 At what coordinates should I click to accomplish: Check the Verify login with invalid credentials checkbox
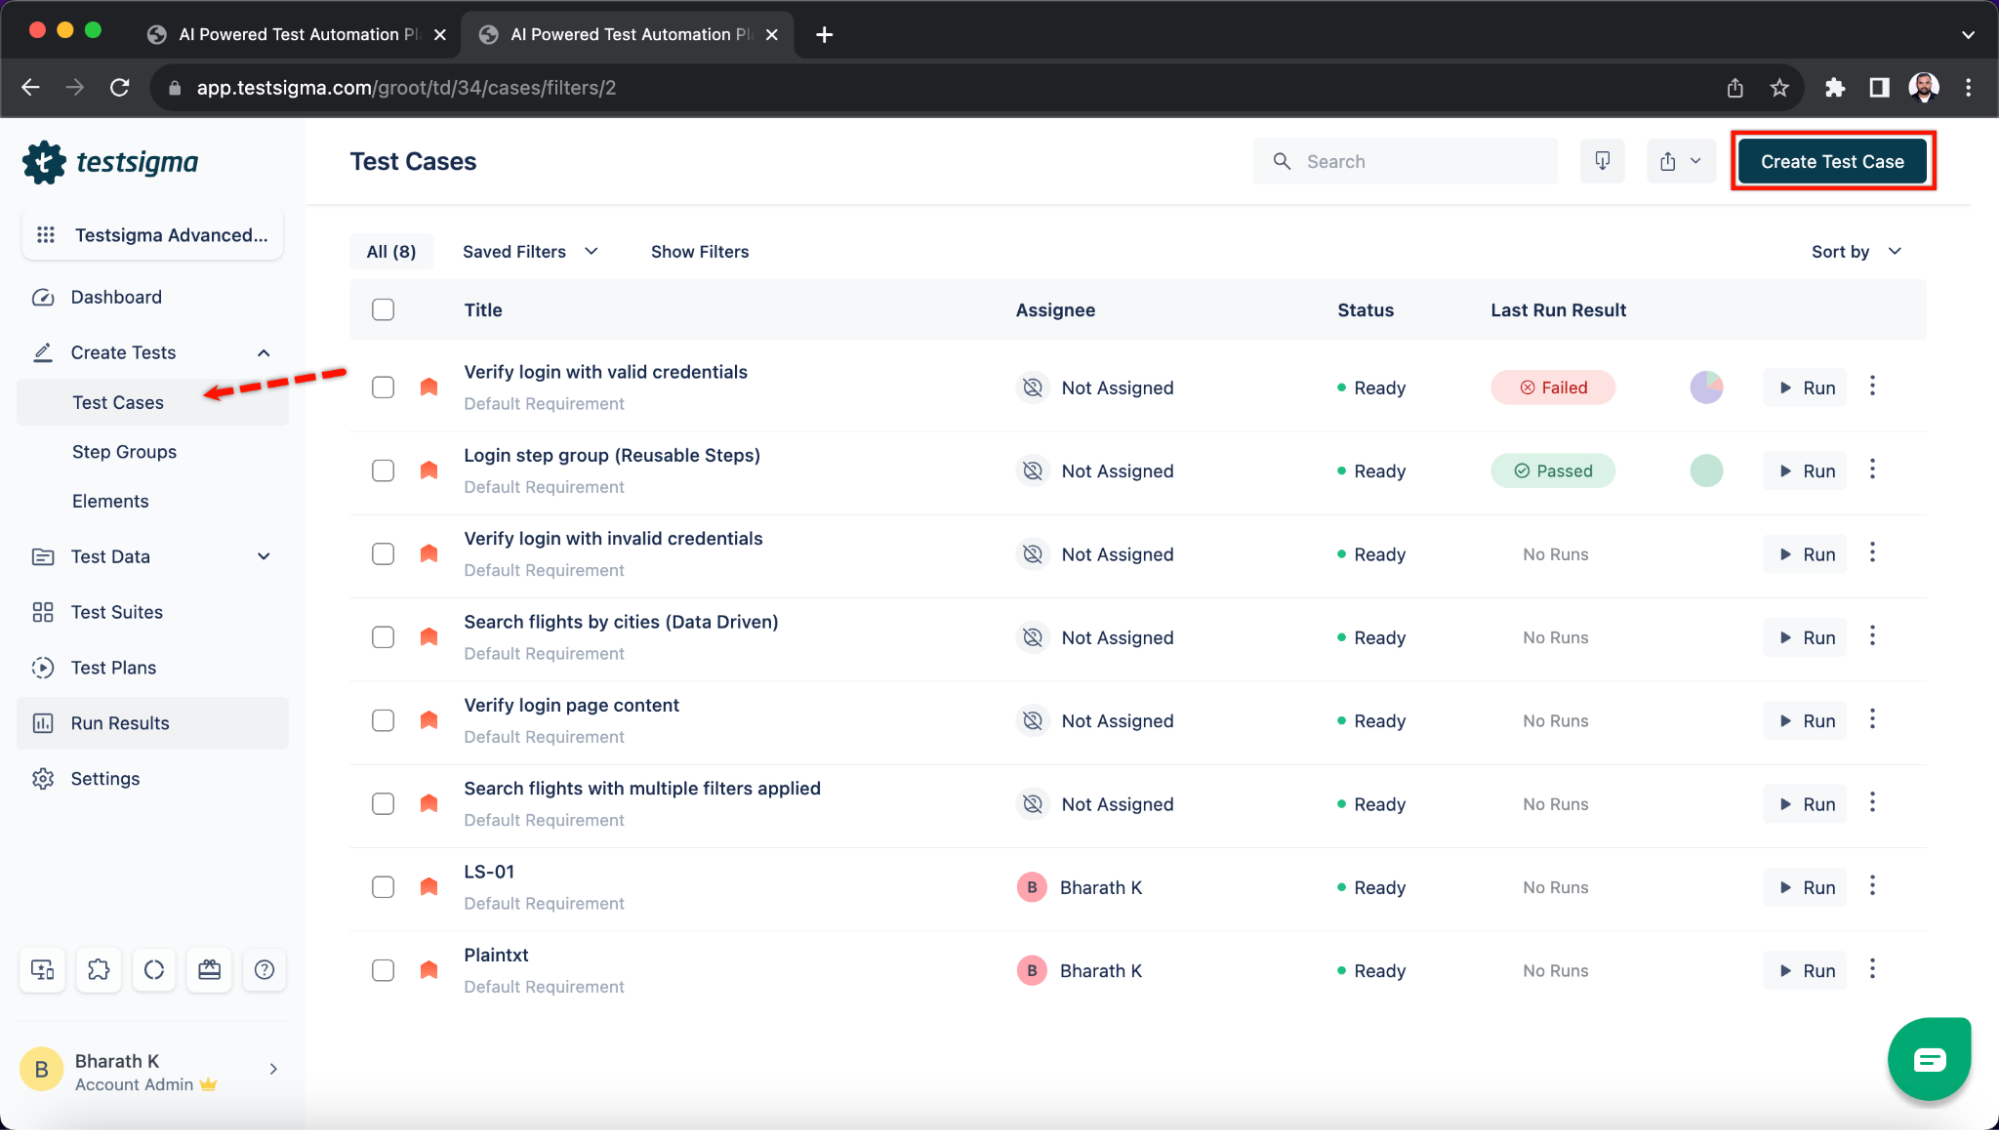coord(383,554)
